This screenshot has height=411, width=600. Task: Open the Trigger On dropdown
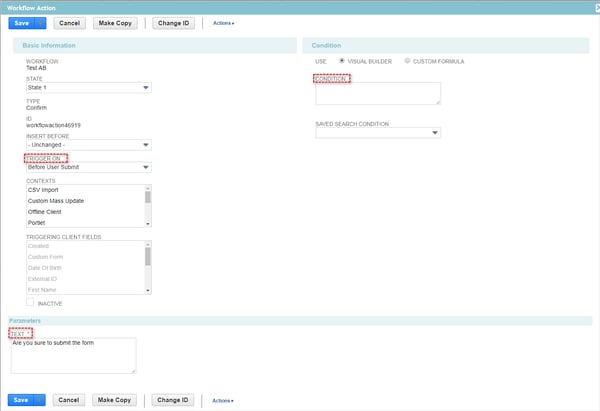(x=89, y=167)
